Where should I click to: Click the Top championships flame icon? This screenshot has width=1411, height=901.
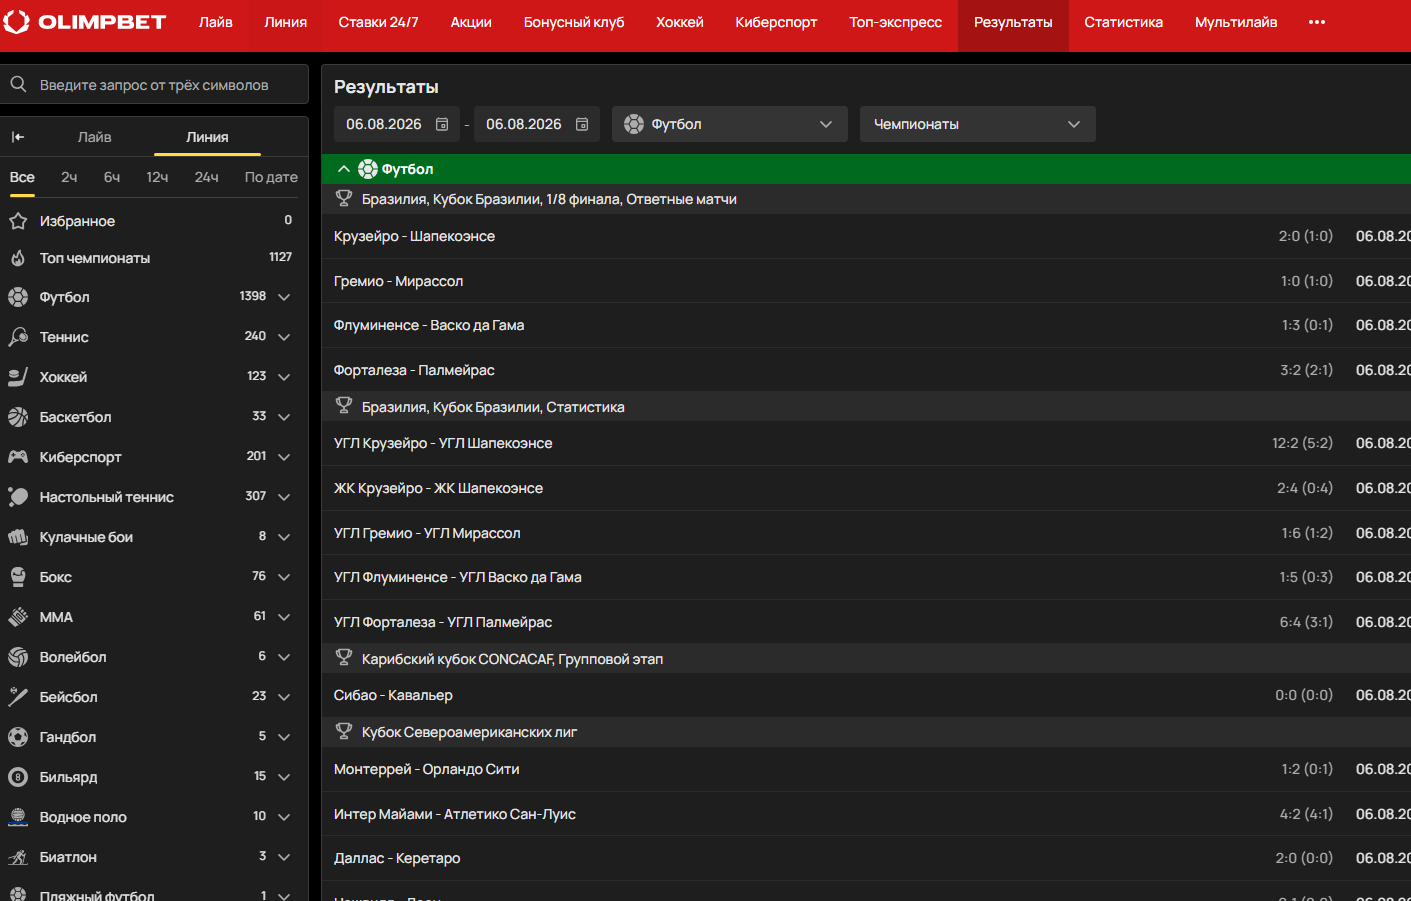(18, 258)
